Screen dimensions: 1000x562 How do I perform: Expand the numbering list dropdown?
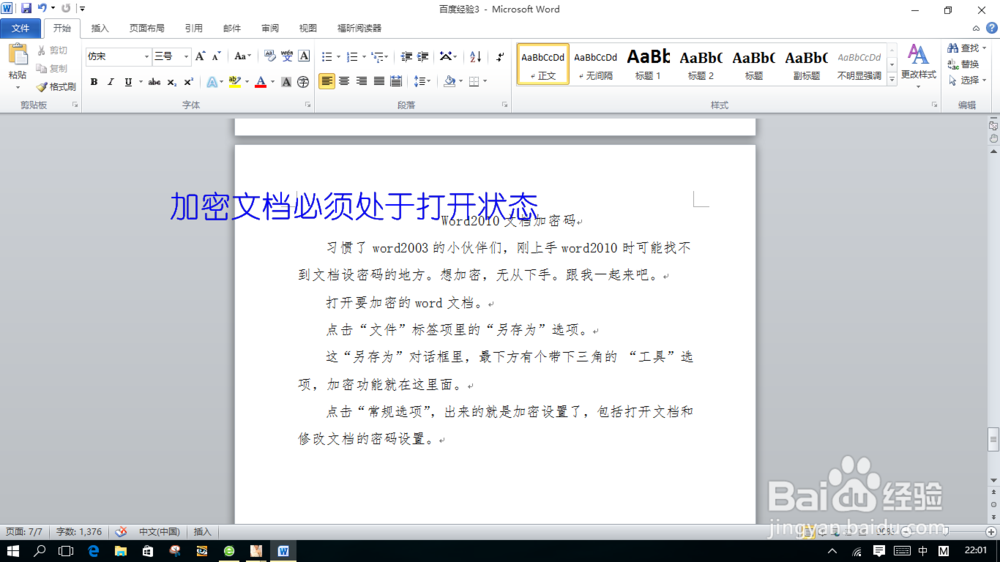coord(364,57)
